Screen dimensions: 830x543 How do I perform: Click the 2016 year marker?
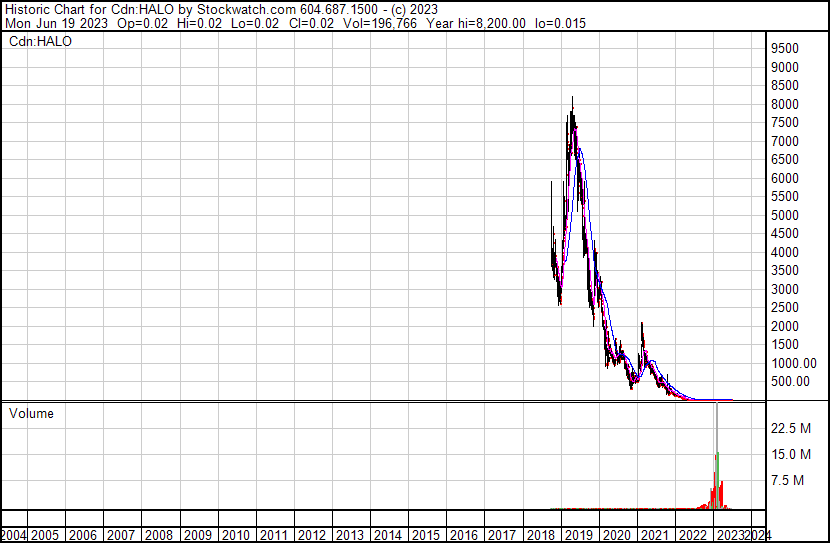pyautogui.click(x=464, y=535)
